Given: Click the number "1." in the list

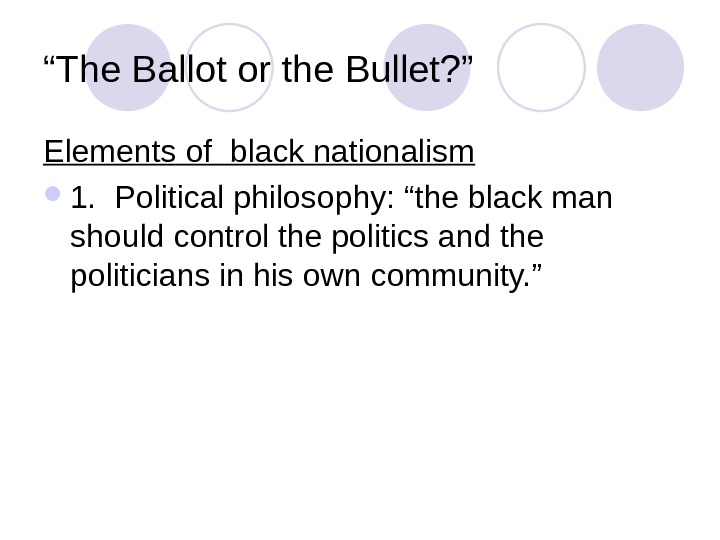Looking at the screenshot, I should pos(85,198).
